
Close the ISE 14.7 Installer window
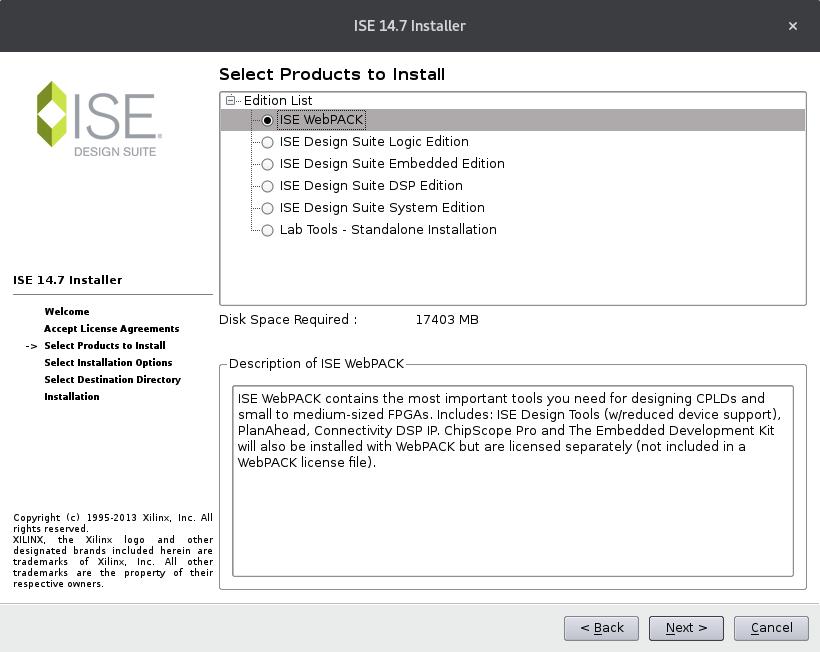pos(793,26)
